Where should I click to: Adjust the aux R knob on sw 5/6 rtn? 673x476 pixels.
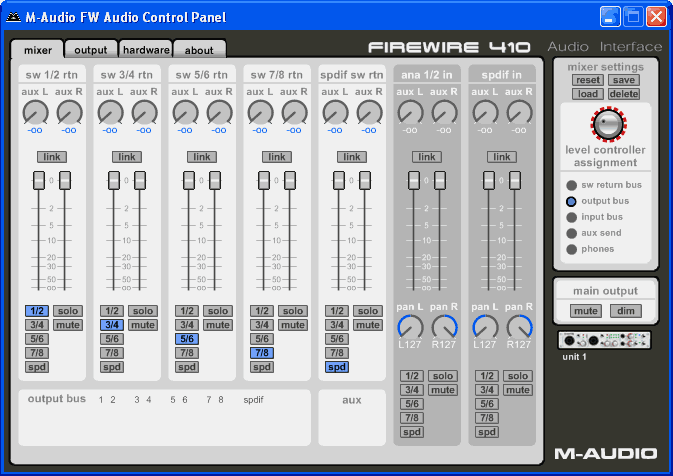(x=219, y=112)
